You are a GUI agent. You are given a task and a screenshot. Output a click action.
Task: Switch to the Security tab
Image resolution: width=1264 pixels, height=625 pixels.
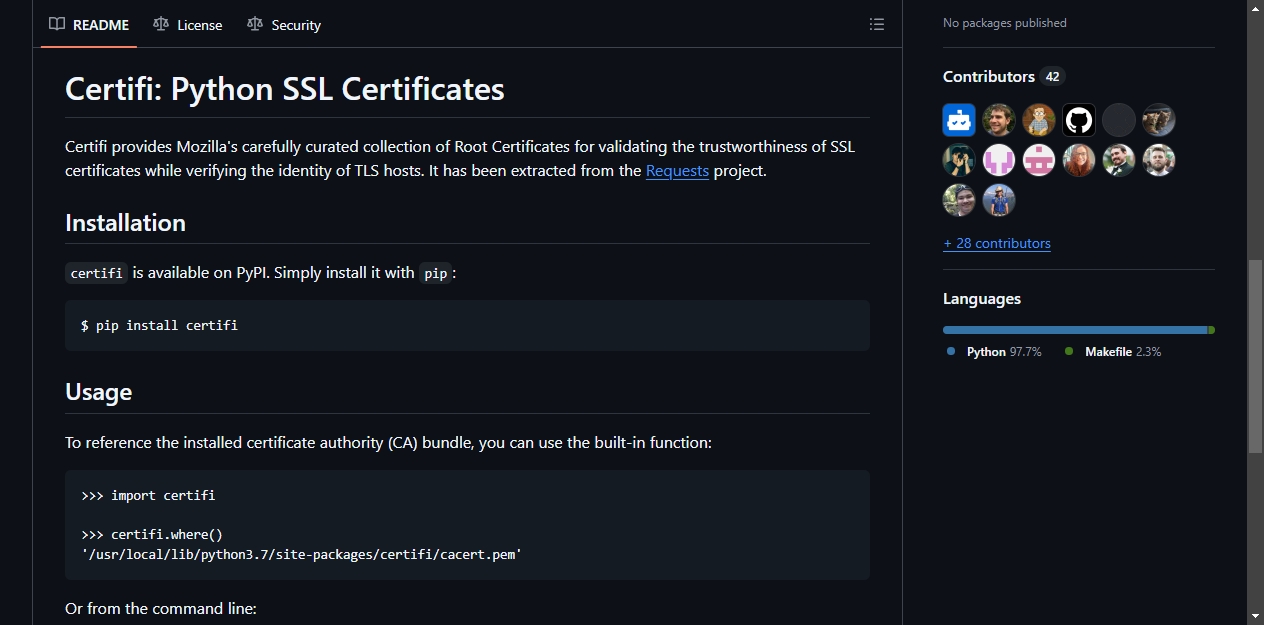point(284,24)
